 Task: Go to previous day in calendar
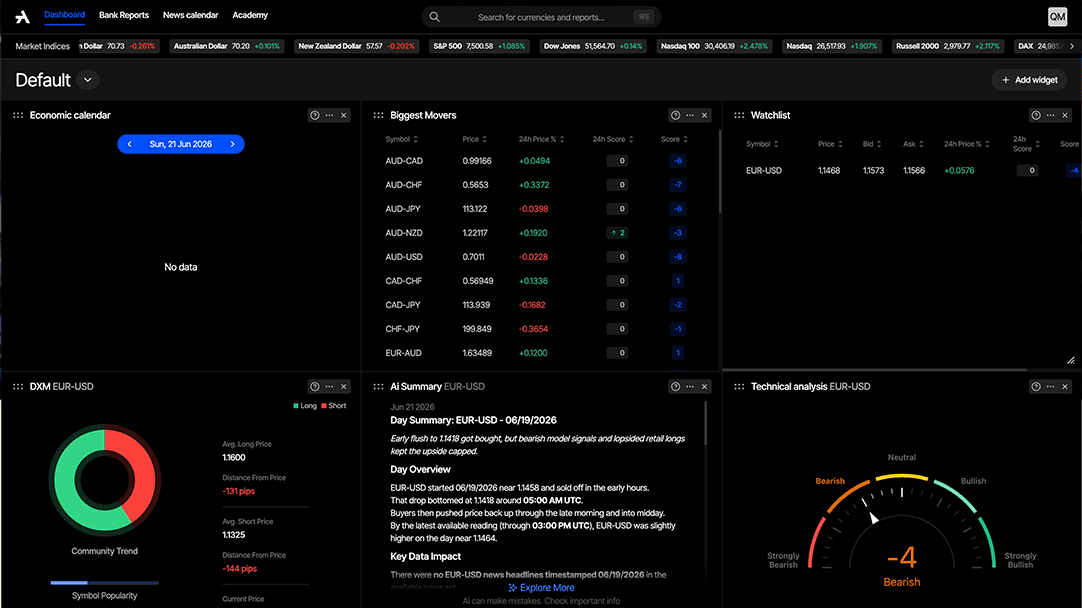click(129, 144)
